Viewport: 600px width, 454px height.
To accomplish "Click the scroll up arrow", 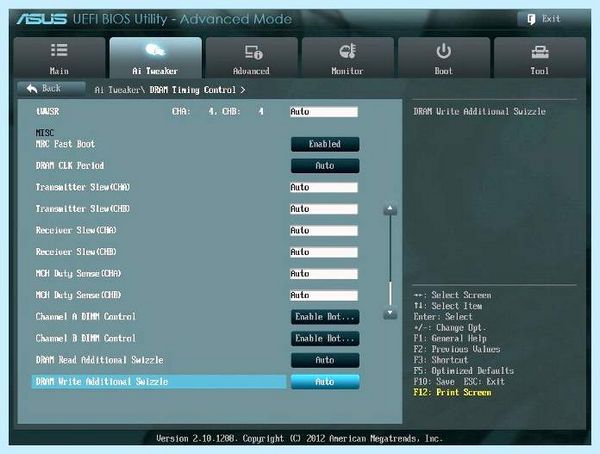I will tap(390, 209).
